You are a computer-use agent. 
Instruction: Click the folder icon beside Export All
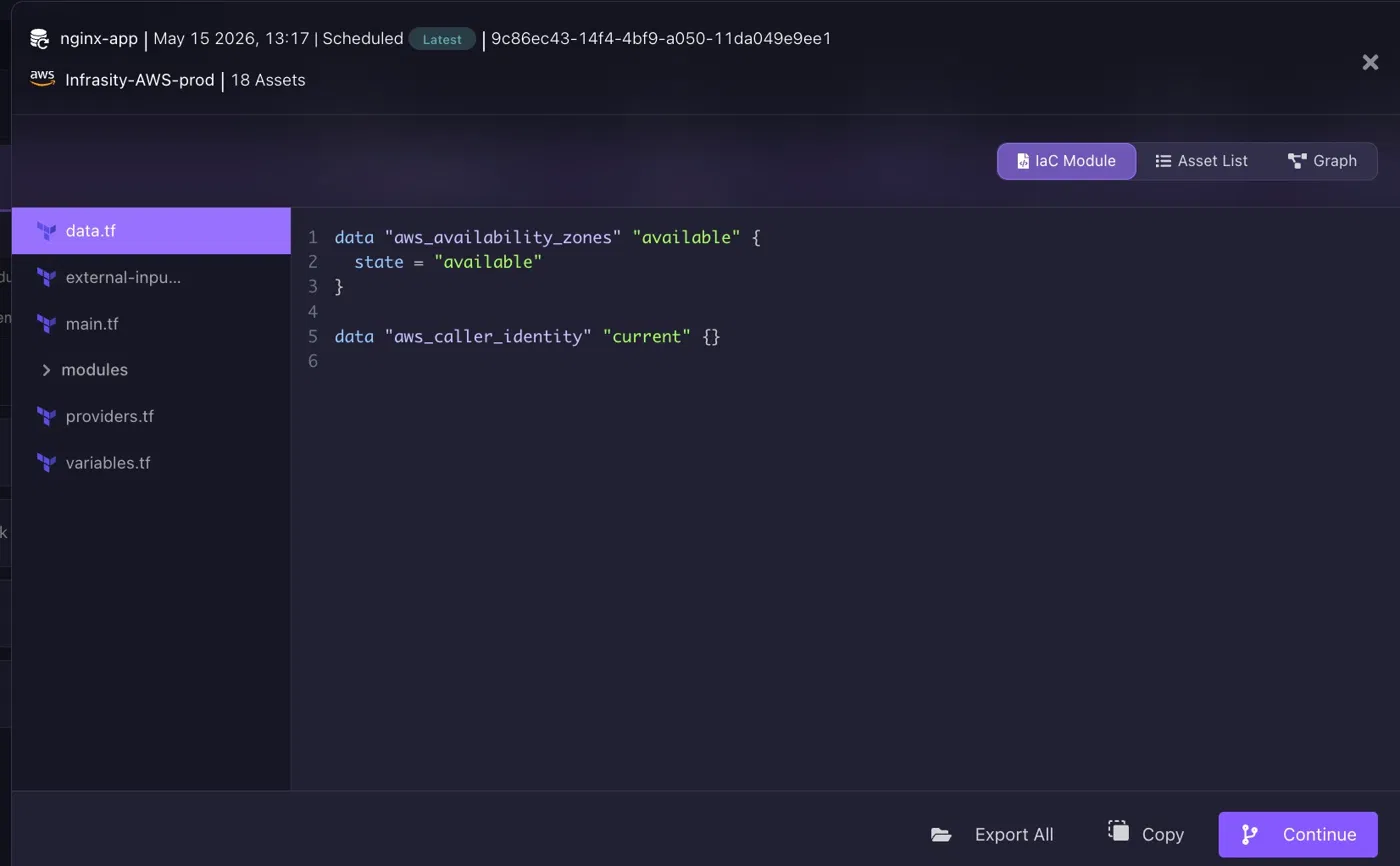[941, 834]
